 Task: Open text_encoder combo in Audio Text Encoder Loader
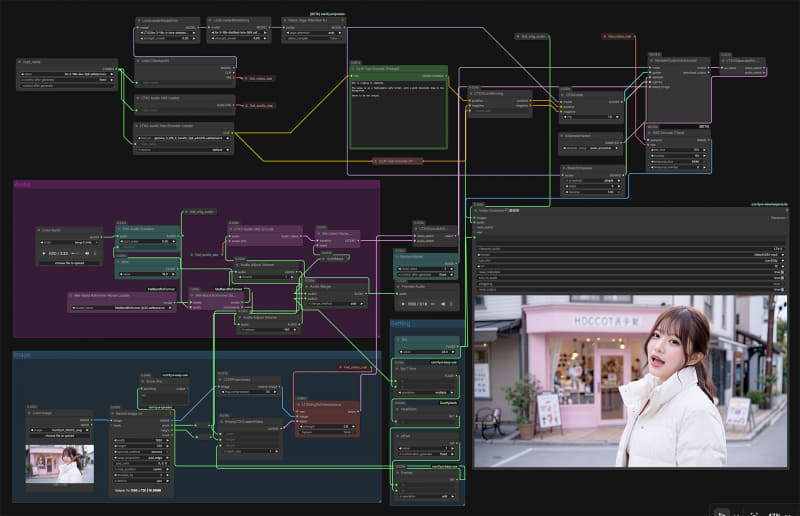[184, 138]
